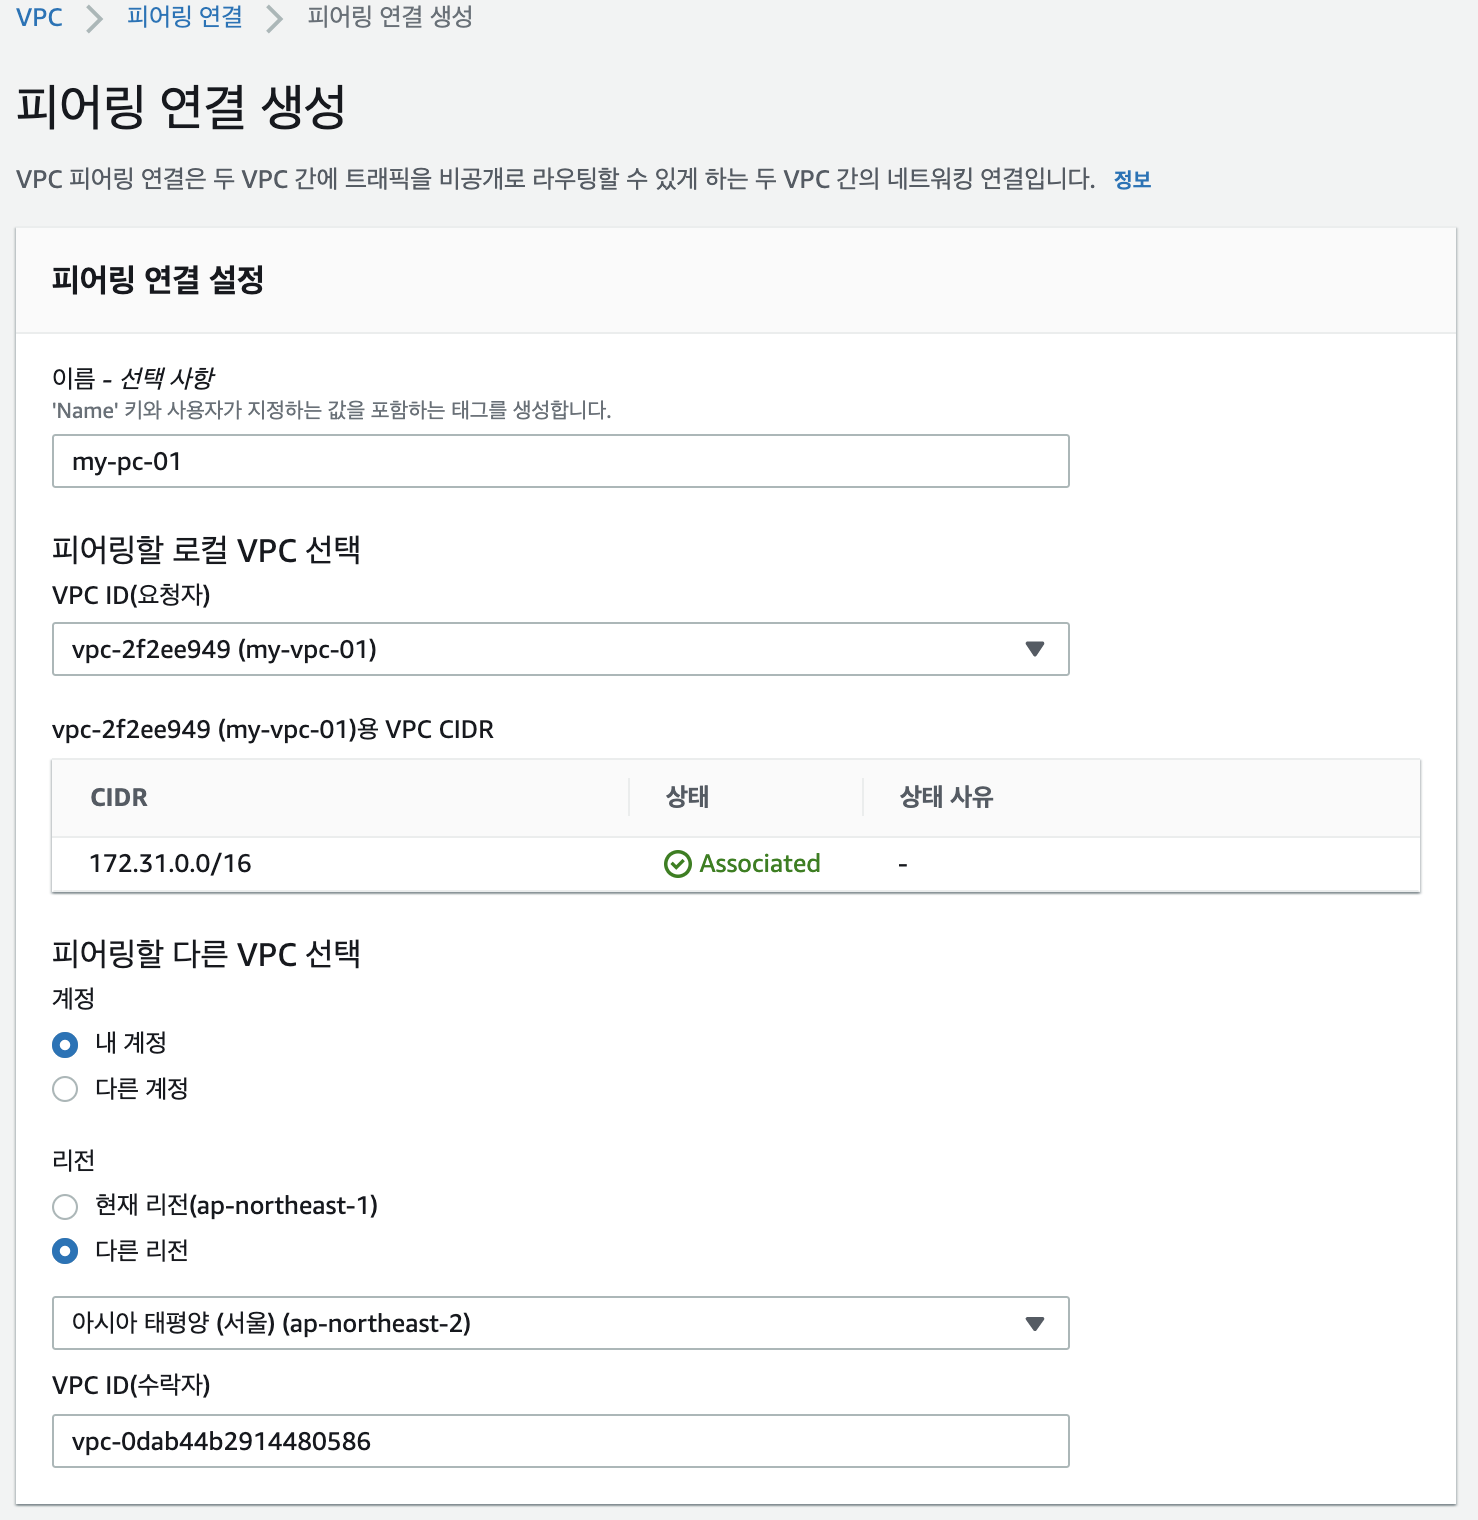Click the 172.31.0.0/16 CIDR row

(x=736, y=864)
